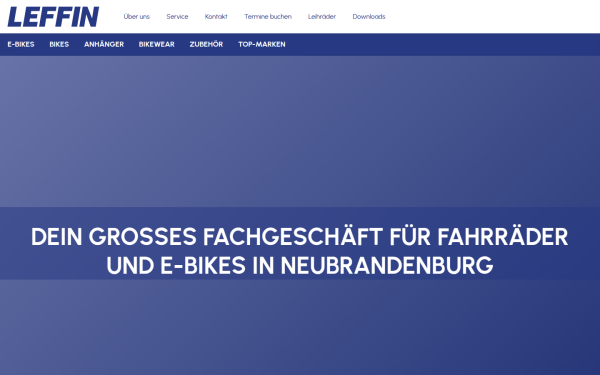Open the E-BIKES category menu
Viewport: 600px width, 375px height.
[21, 44]
